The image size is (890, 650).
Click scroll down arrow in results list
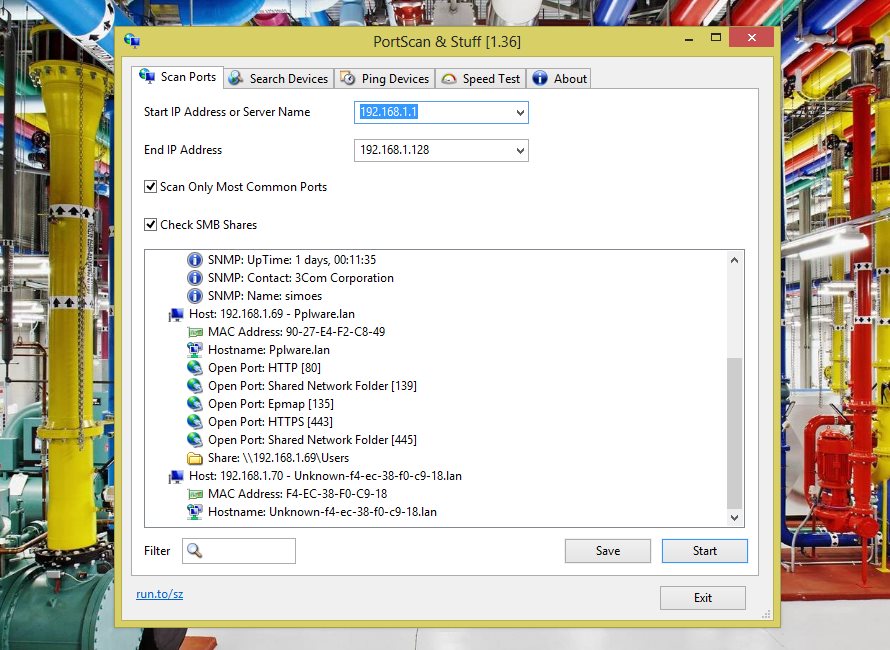pyautogui.click(x=734, y=518)
